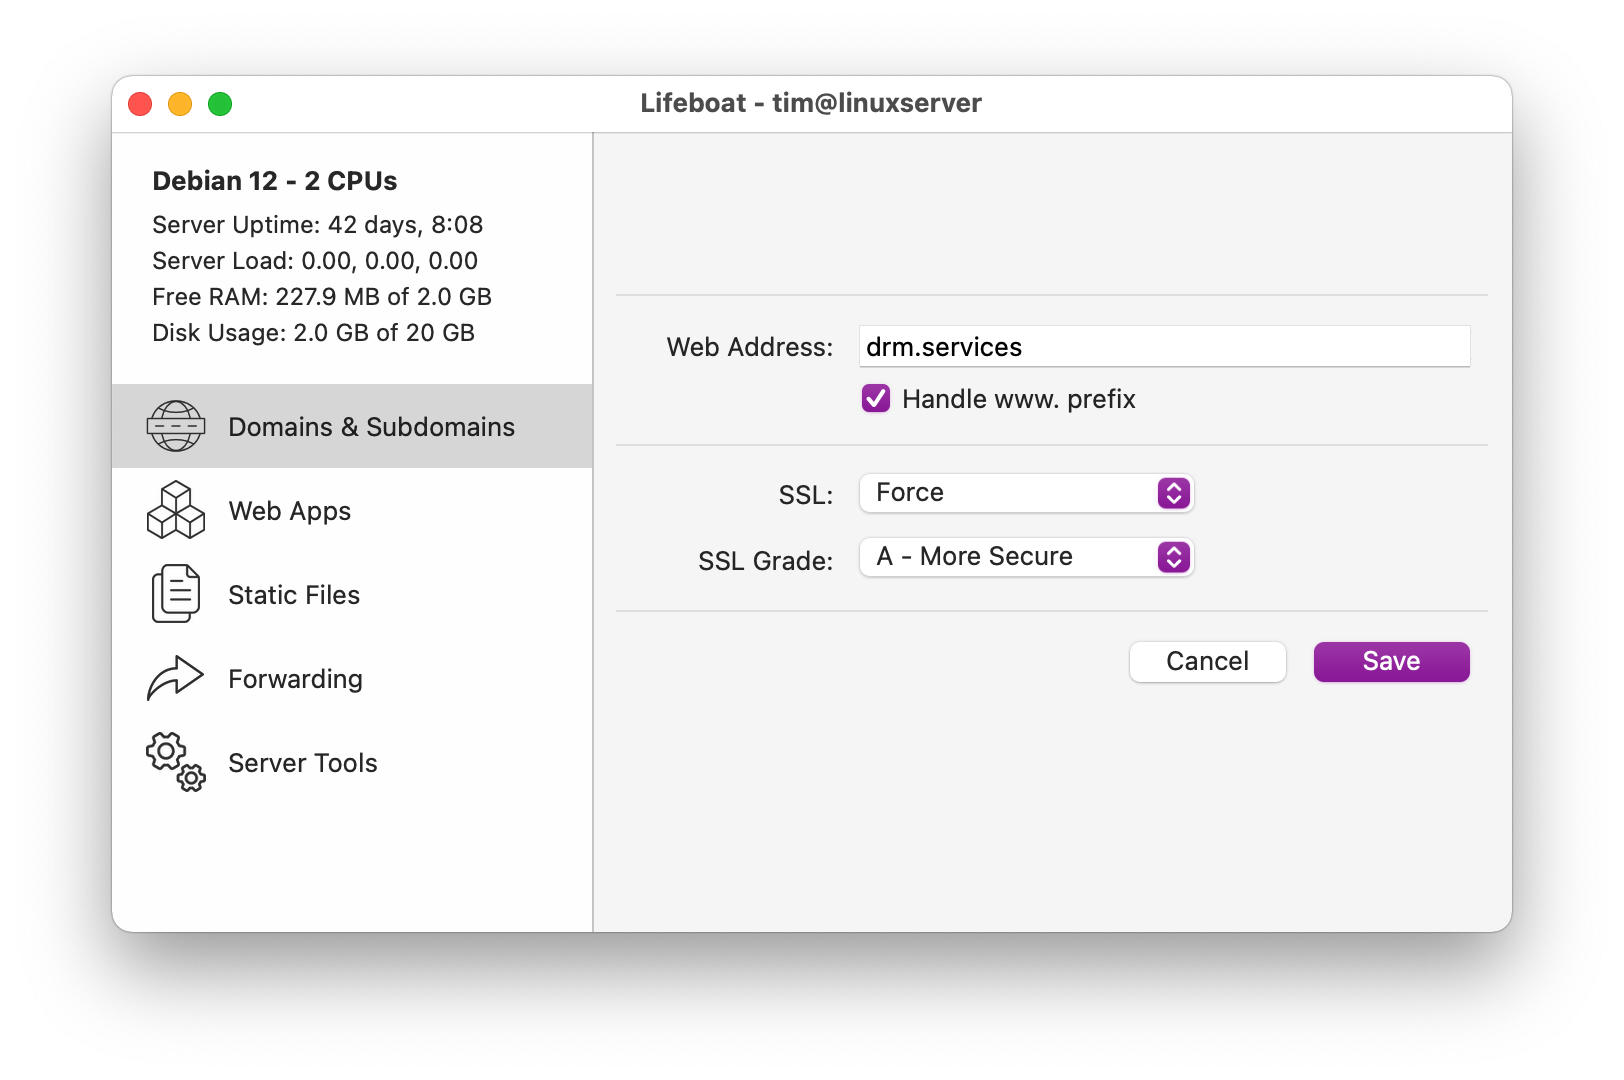The height and width of the screenshot is (1080, 1624).
Task: Click the purple arrows on the SSL popup
Action: [x=1173, y=493]
